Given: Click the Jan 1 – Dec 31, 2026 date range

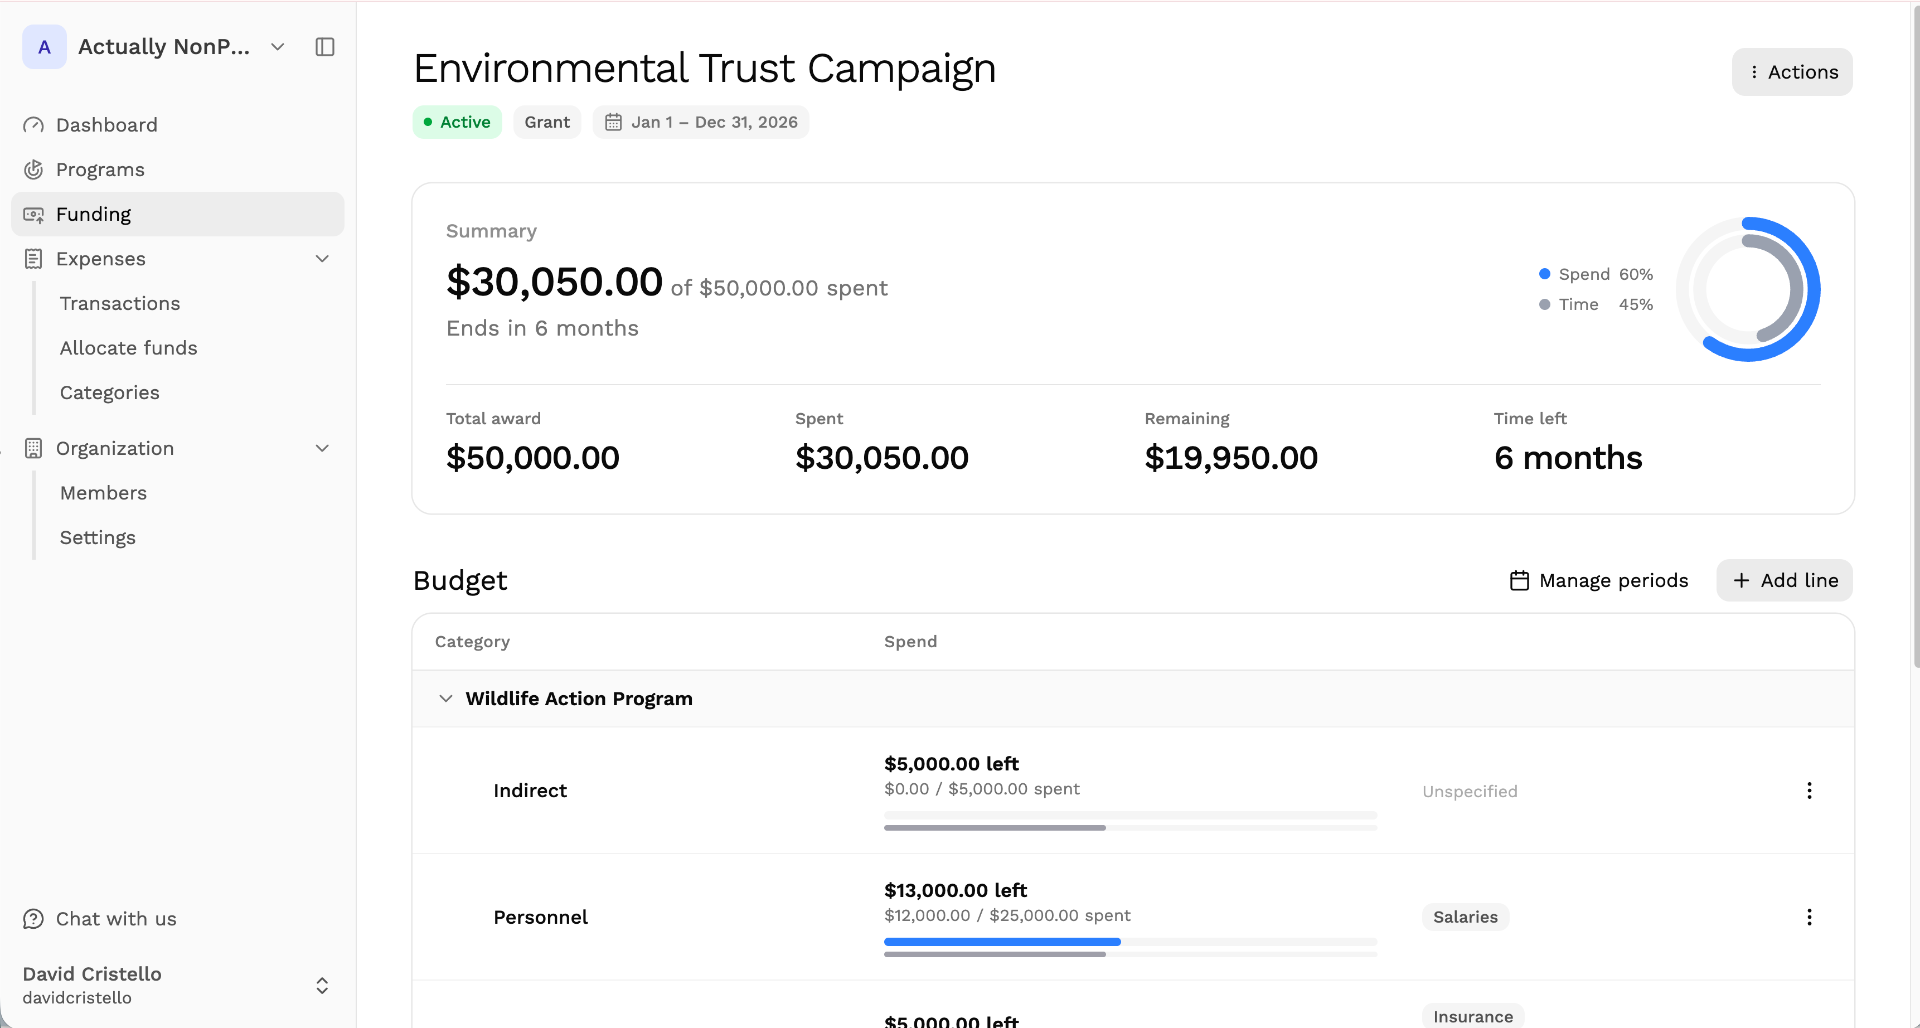Looking at the screenshot, I should click(x=714, y=122).
